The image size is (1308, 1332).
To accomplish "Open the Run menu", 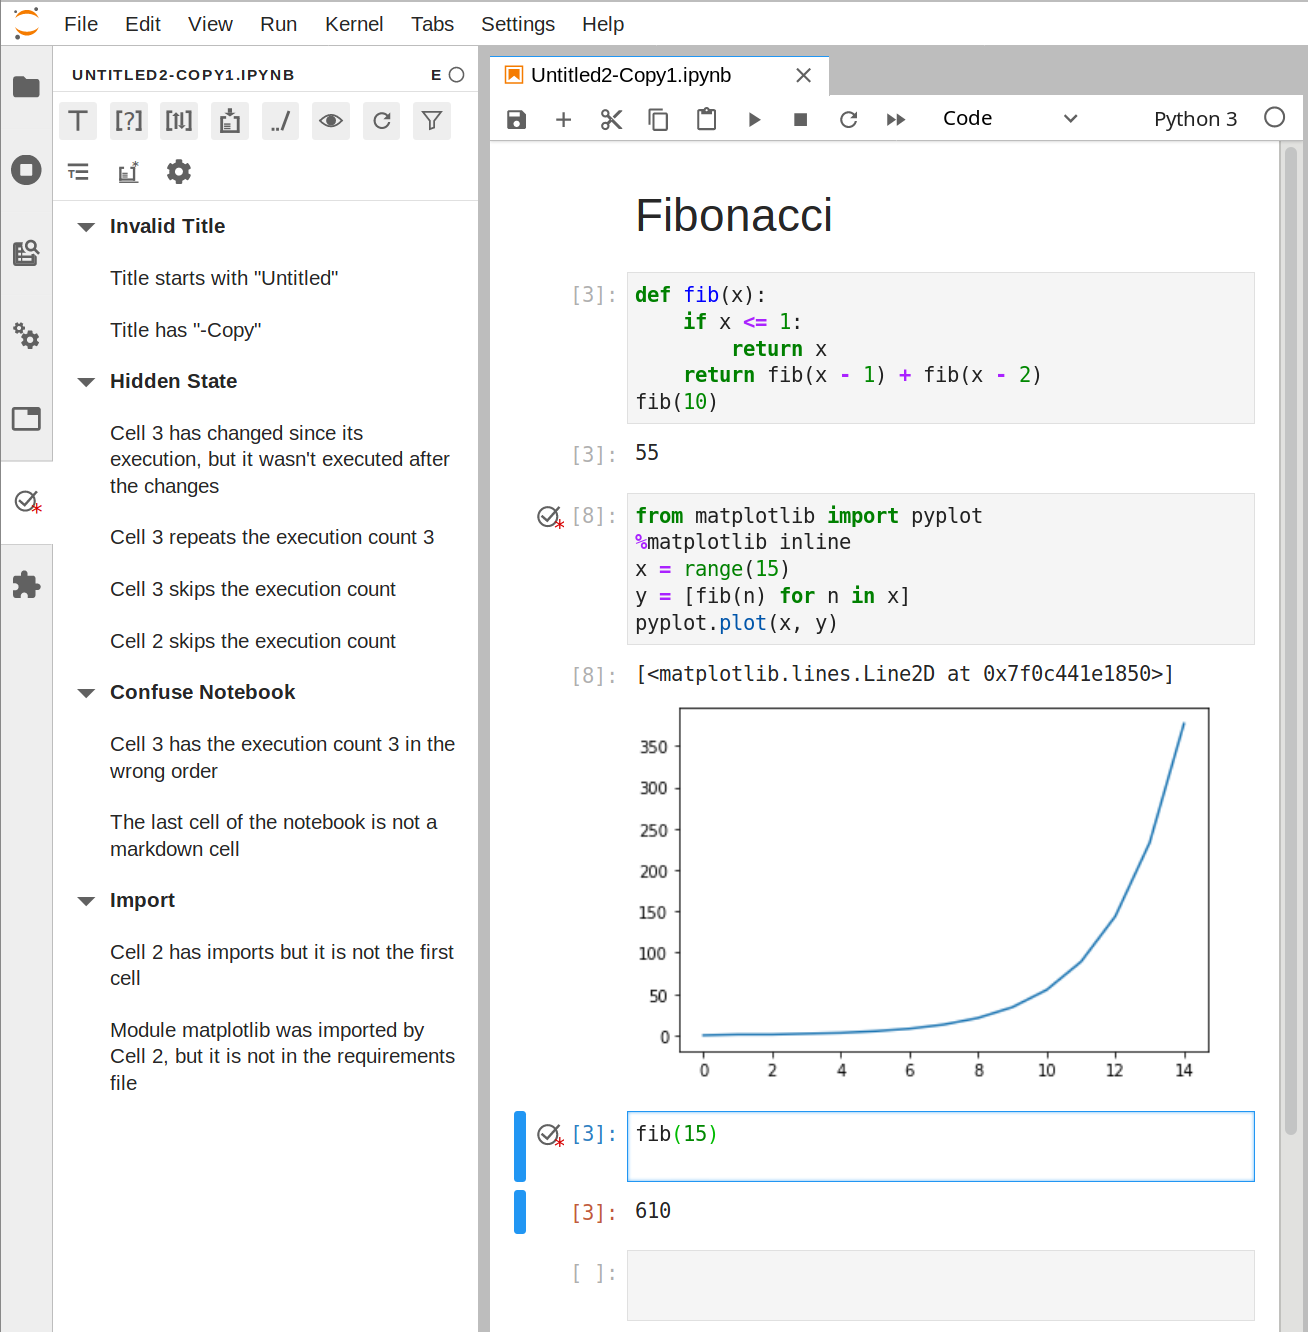I will point(279,24).
